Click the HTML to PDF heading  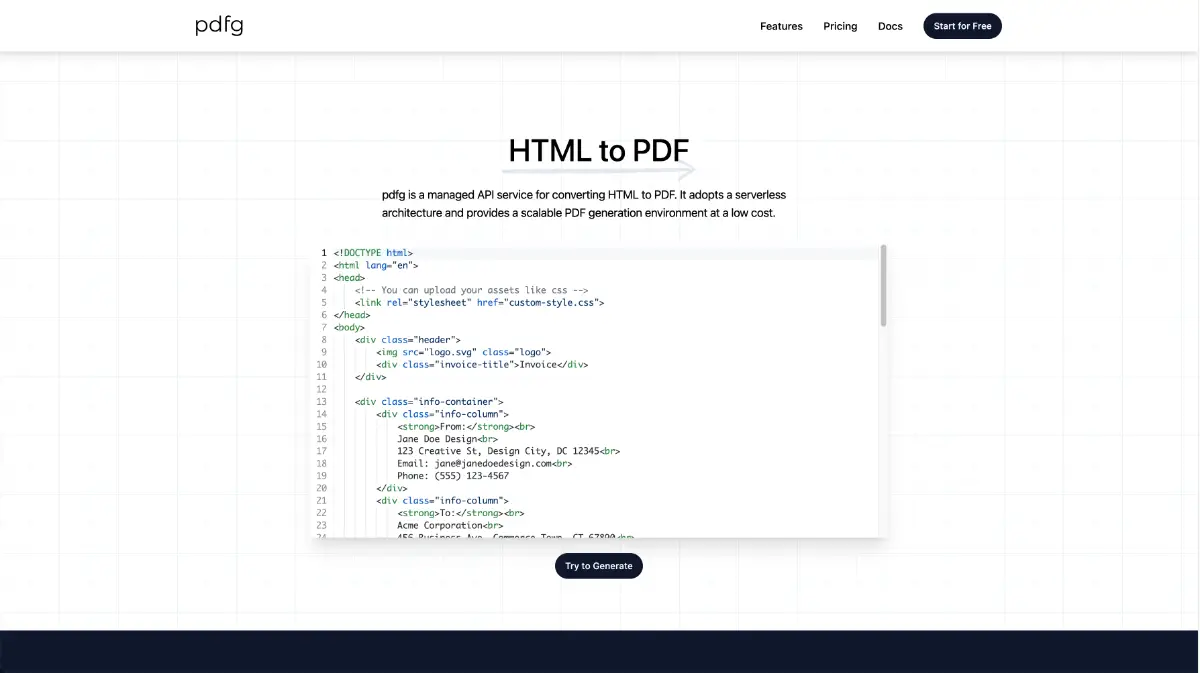tap(599, 151)
